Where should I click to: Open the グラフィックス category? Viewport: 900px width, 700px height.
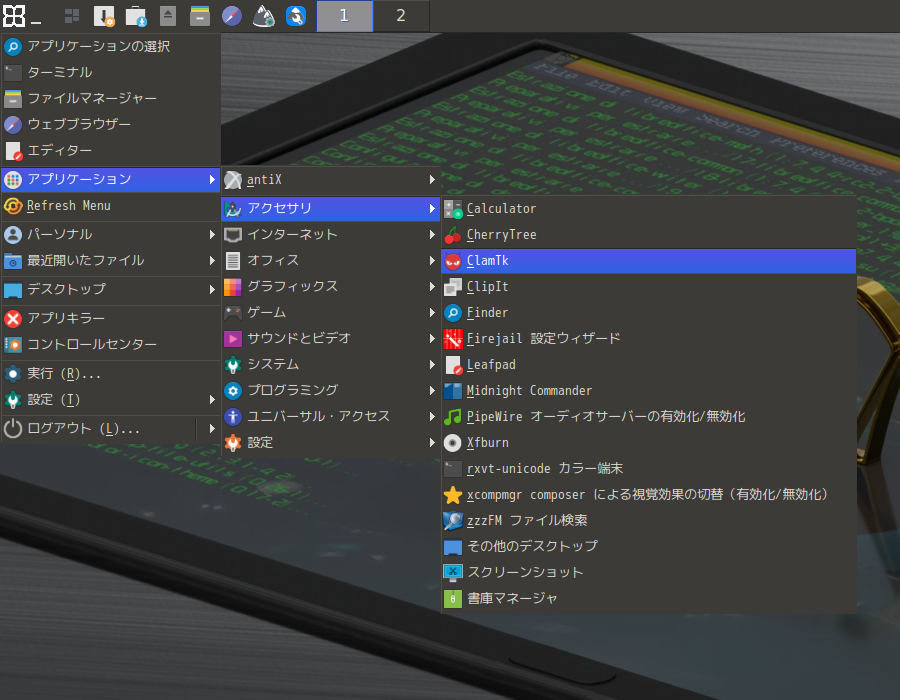point(331,286)
